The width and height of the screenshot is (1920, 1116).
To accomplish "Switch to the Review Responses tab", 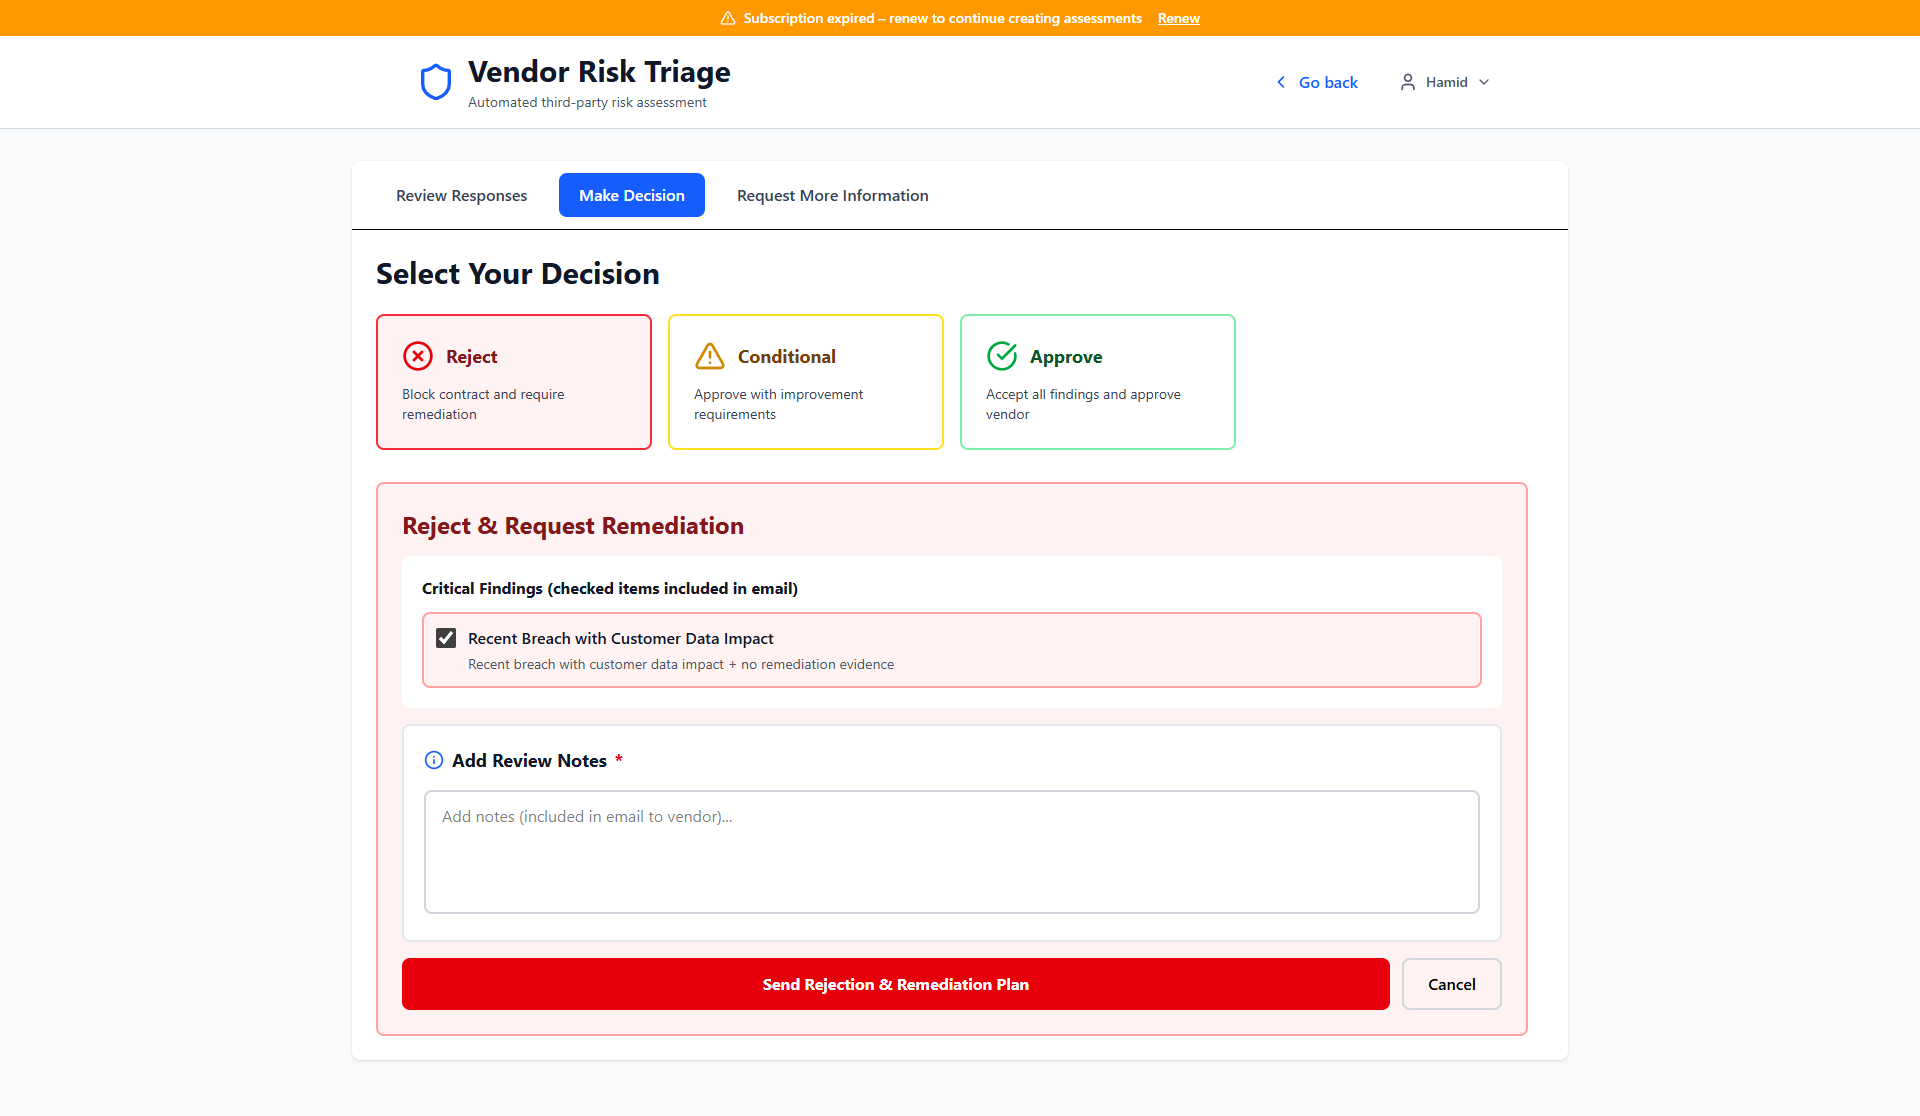I will pos(461,195).
